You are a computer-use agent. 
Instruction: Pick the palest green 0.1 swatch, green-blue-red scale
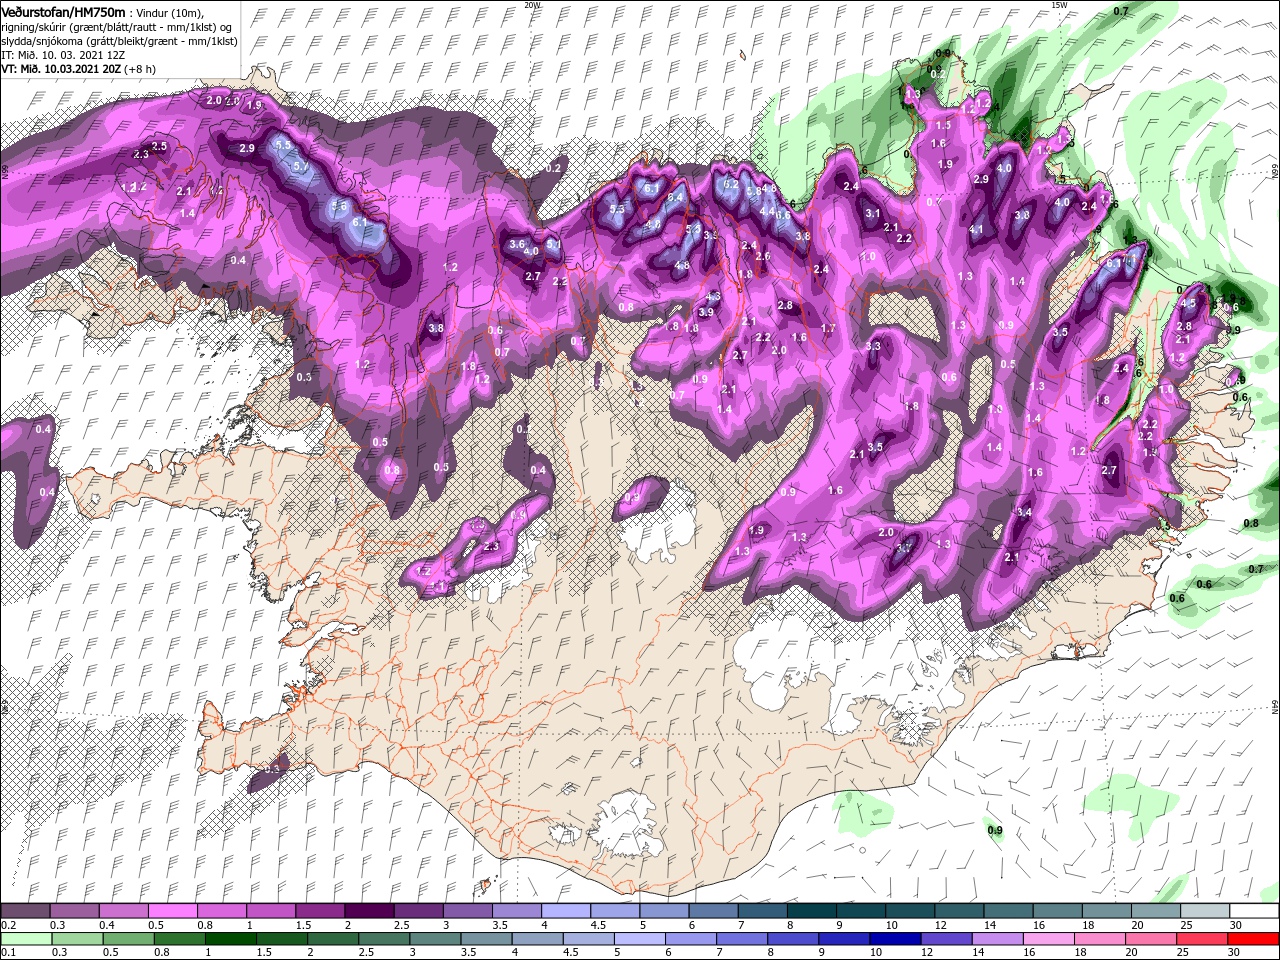pos(25,938)
